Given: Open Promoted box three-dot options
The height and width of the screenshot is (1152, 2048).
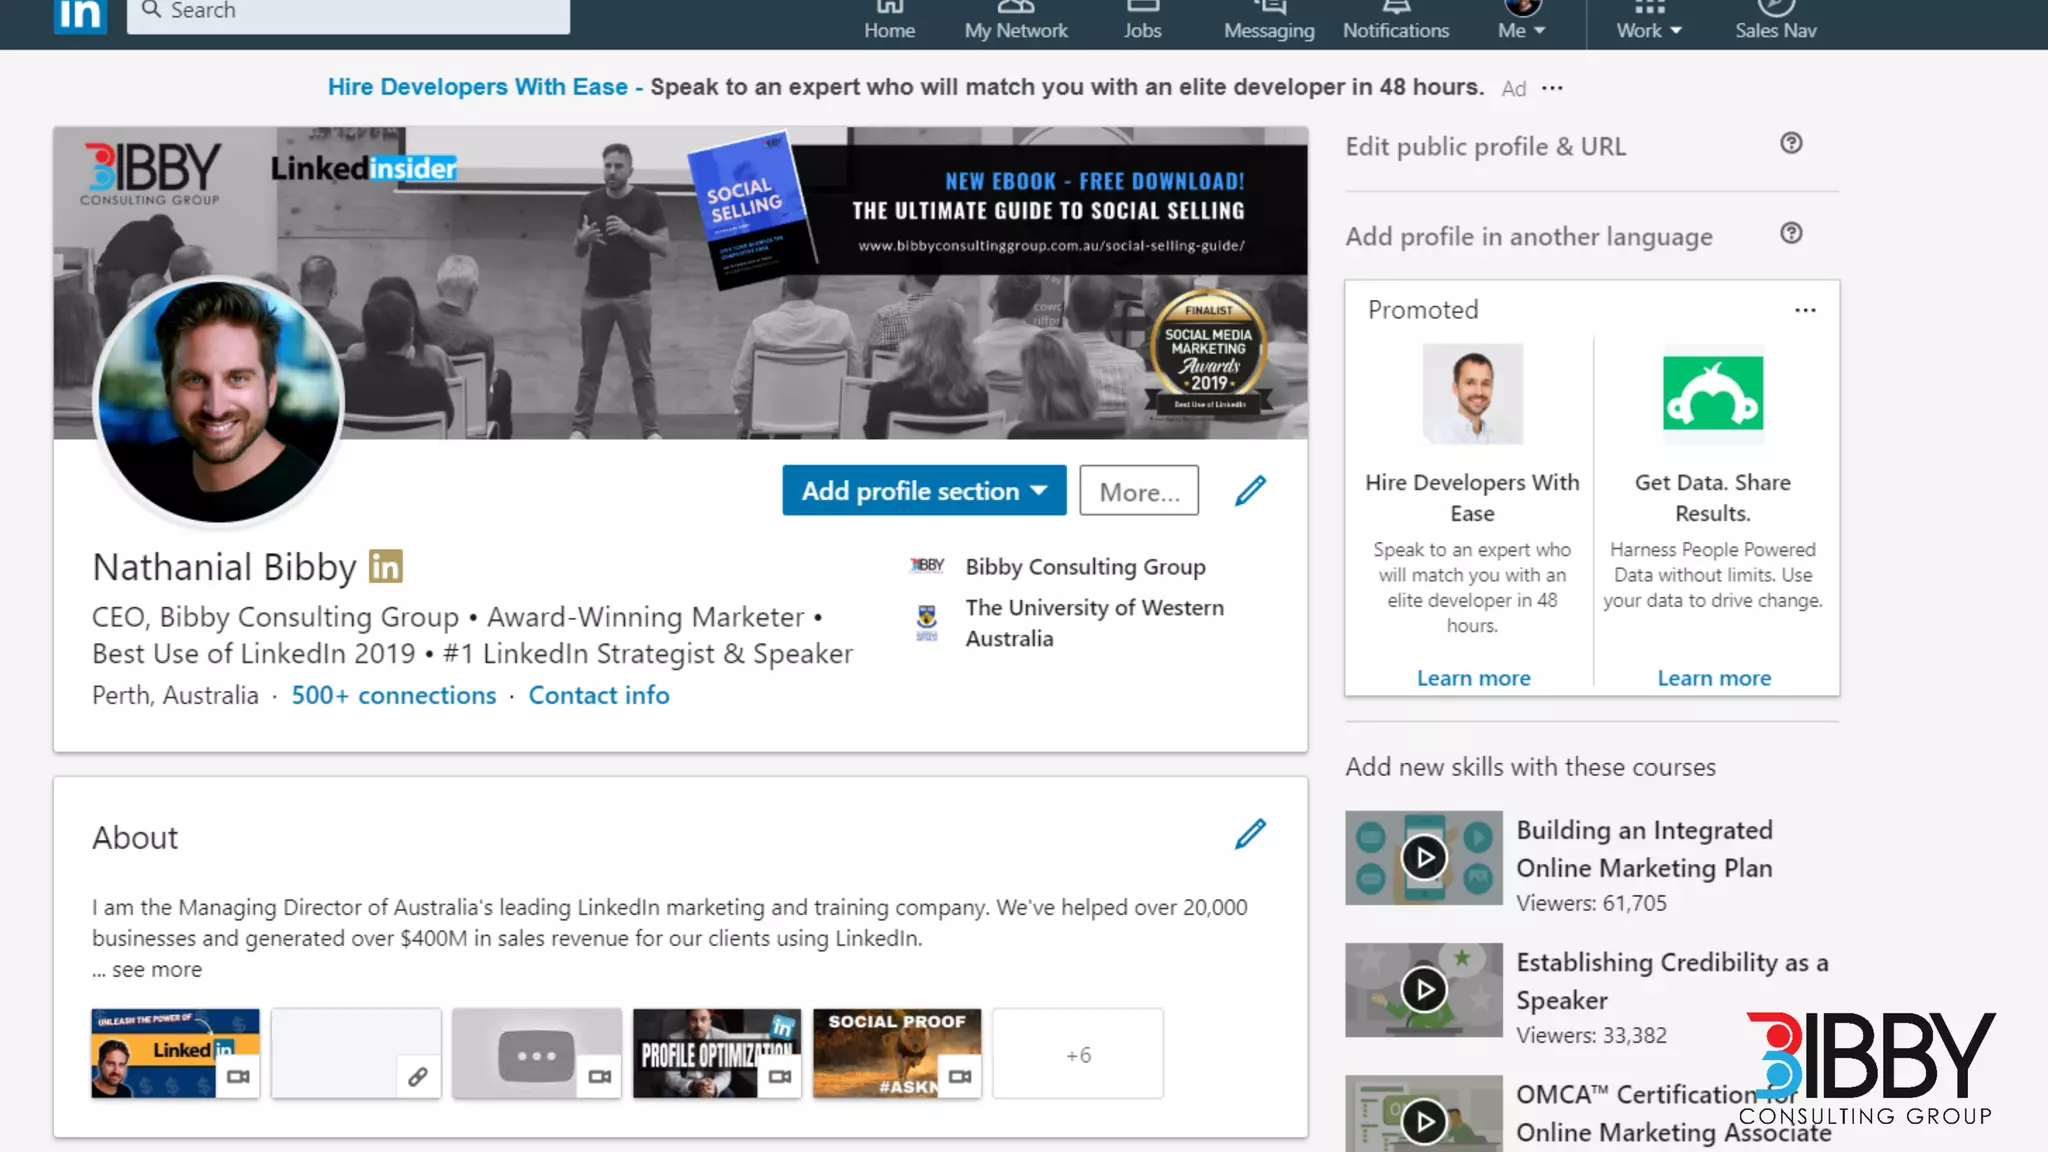Looking at the screenshot, I should tap(1805, 310).
